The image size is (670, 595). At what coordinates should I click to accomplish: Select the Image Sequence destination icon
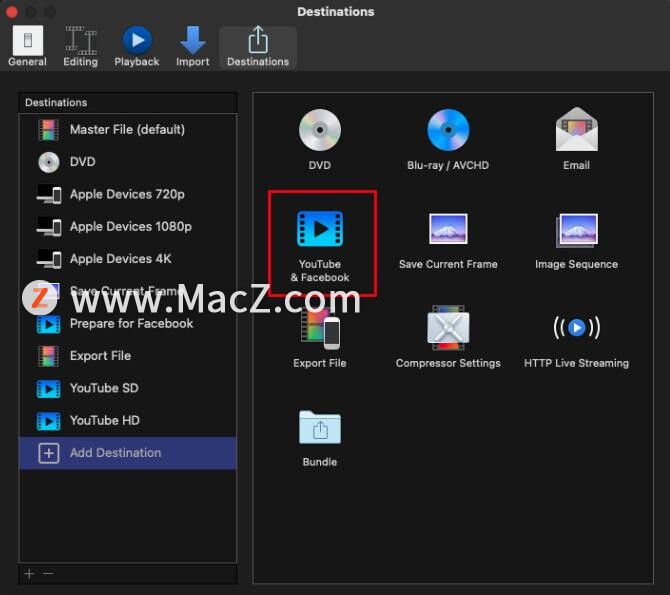tap(576, 230)
